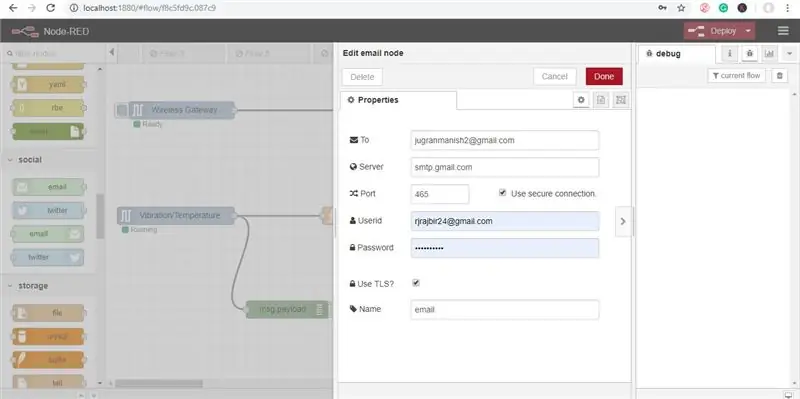
Task: Open the Node-RED hamburger menu
Action: click(783, 31)
